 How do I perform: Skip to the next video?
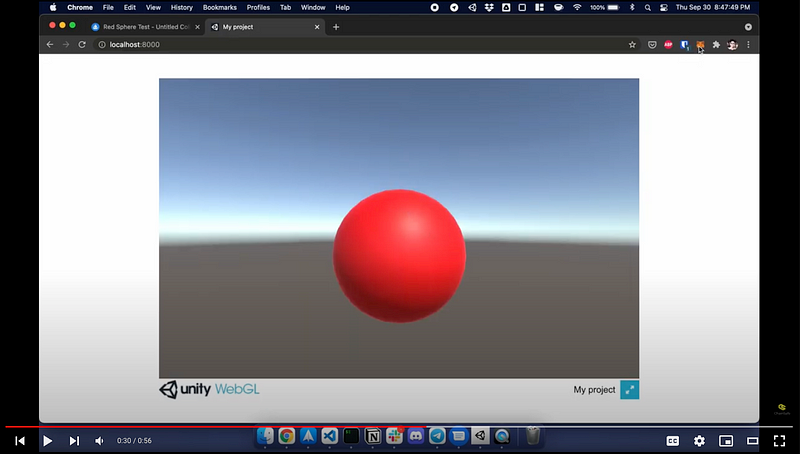tap(74, 440)
